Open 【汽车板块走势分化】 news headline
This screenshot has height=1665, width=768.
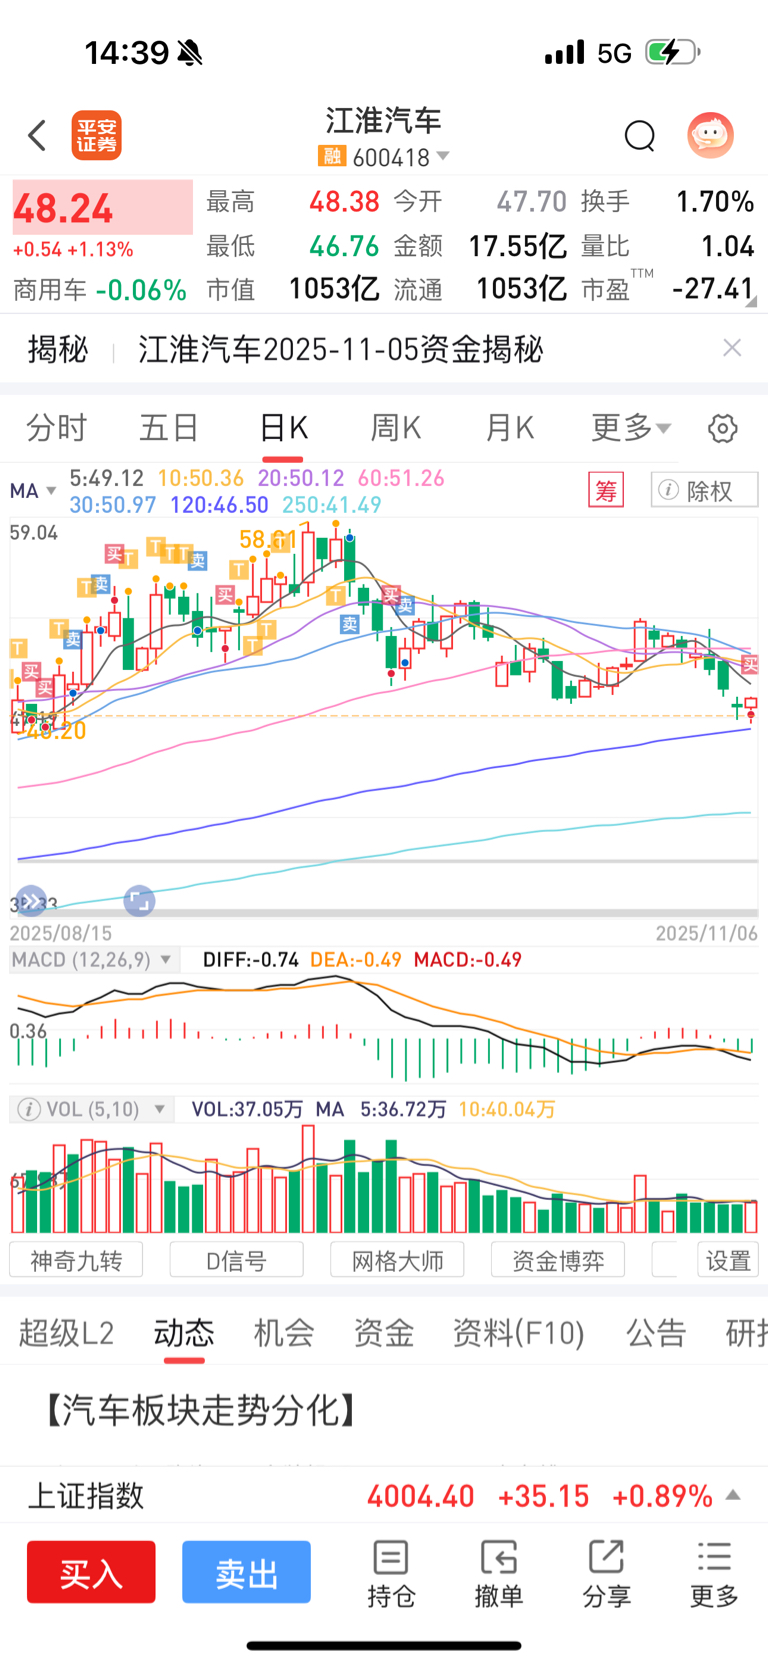coord(200,1411)
